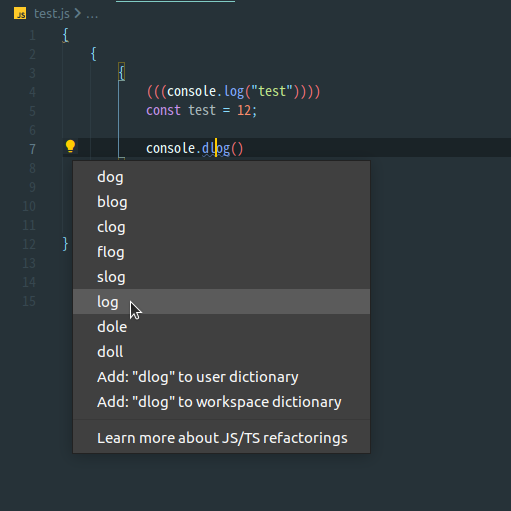Choose the 'clog' spelling suggestion
This screenshot has width=511, height=511.
(221, 227)
